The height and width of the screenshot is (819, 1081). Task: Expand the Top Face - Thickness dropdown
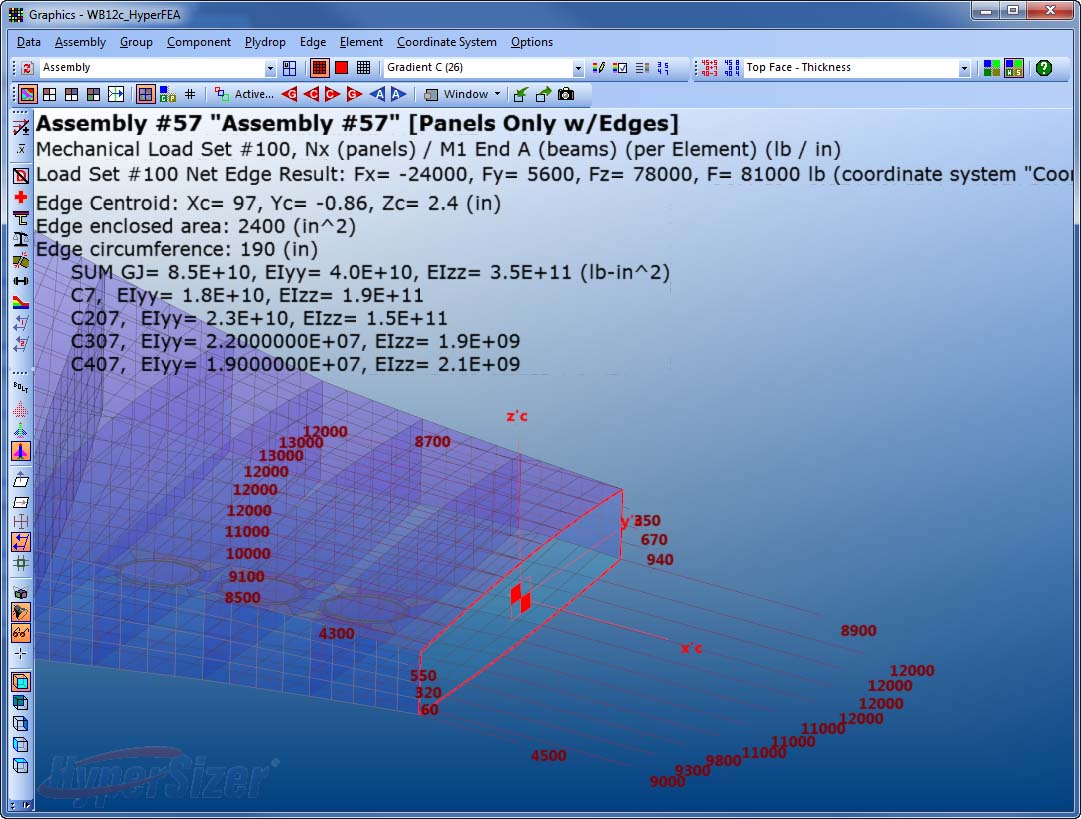[x=964, y=68]
